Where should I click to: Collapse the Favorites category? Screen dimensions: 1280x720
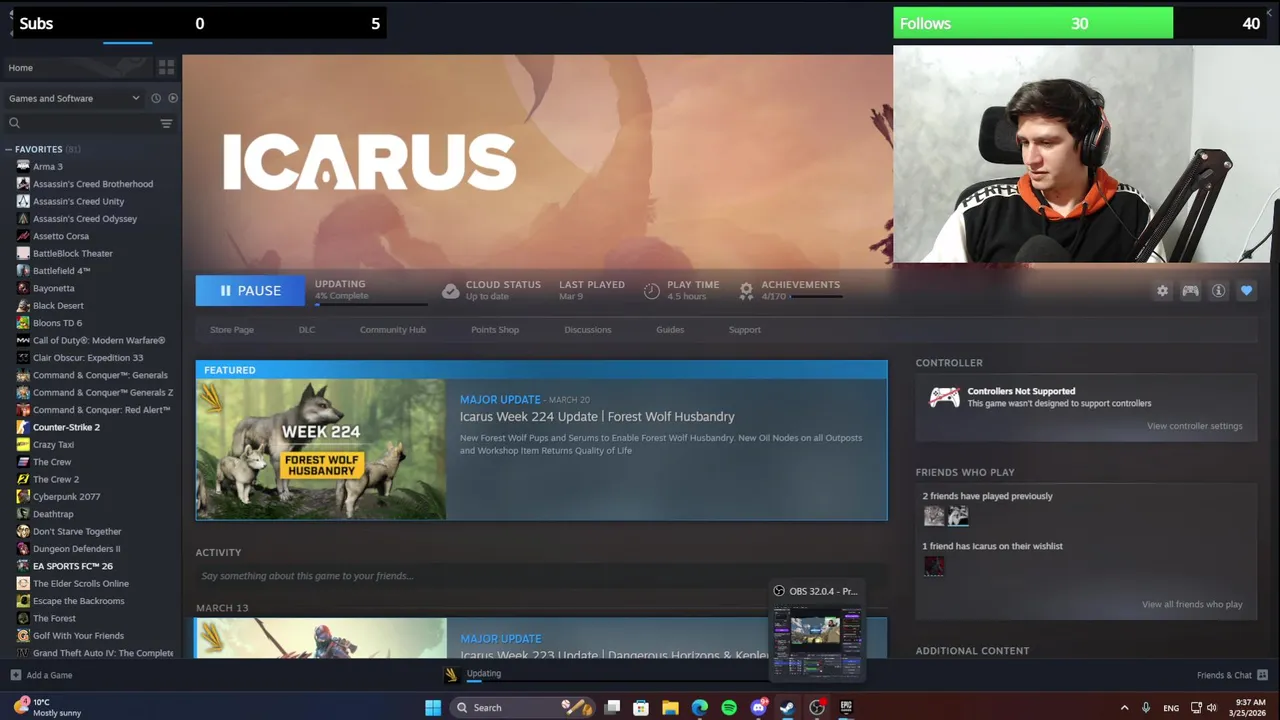pos(9,149)
